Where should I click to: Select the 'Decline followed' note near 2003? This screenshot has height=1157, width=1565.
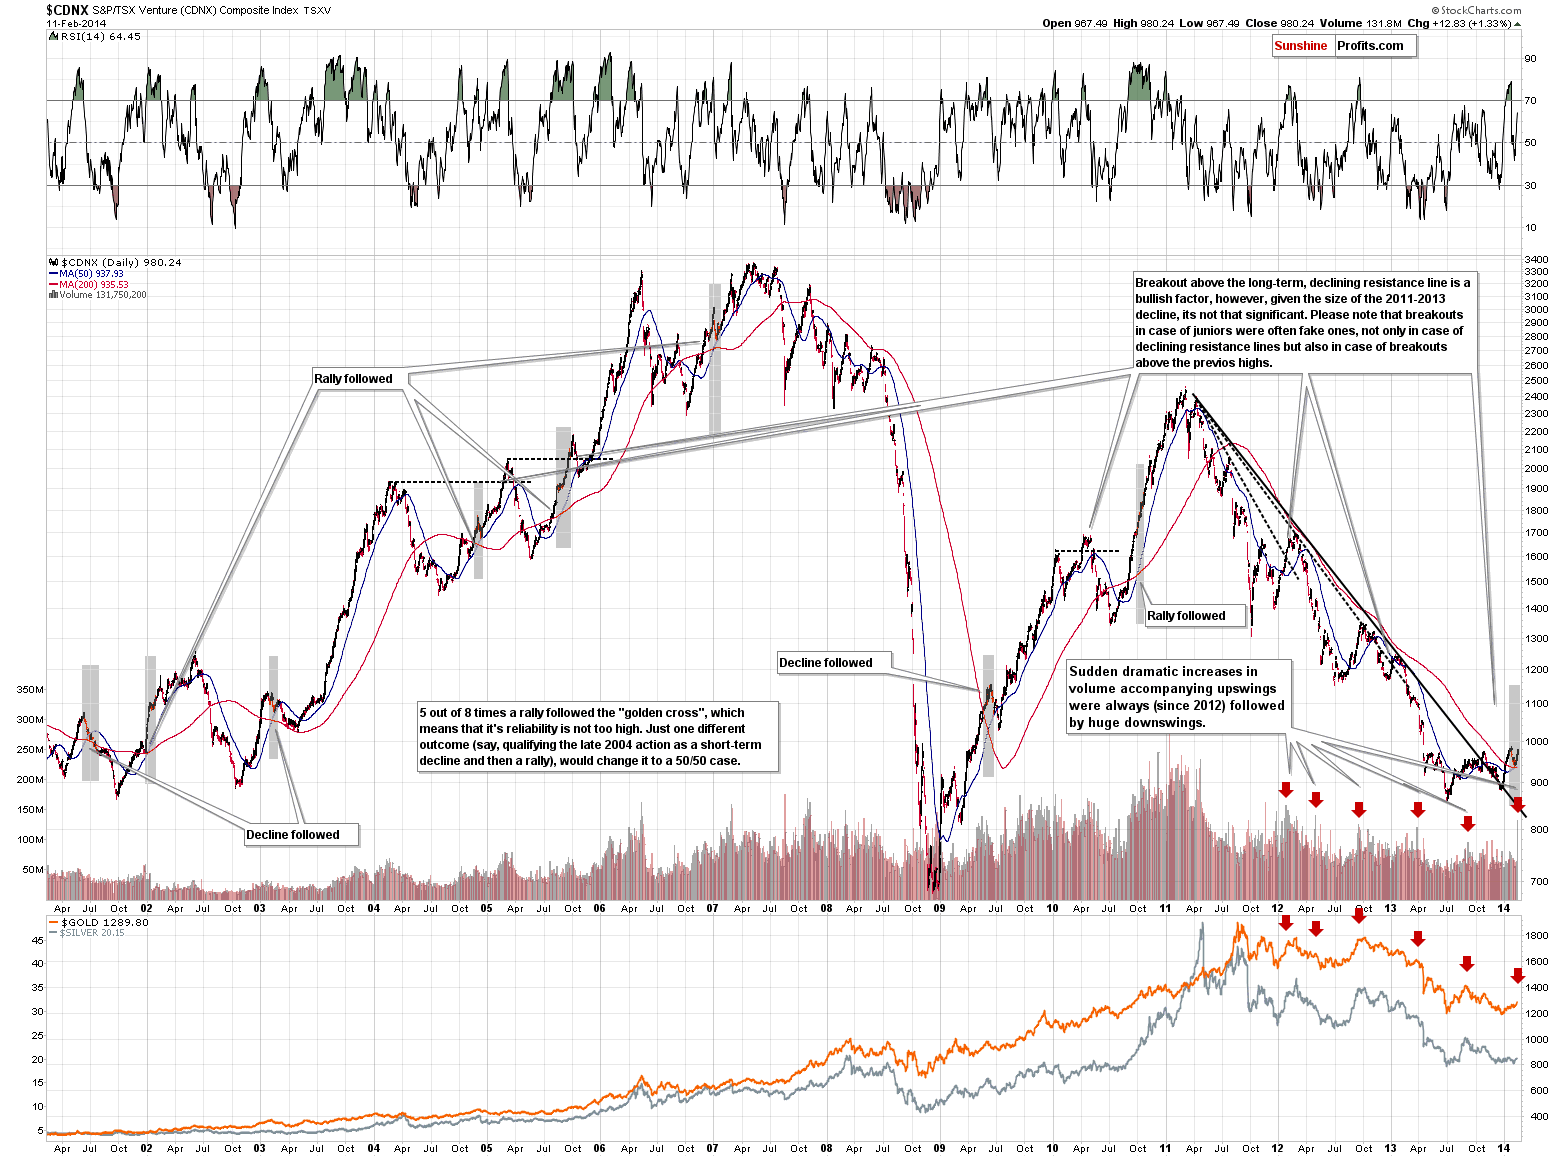(301, 835)
